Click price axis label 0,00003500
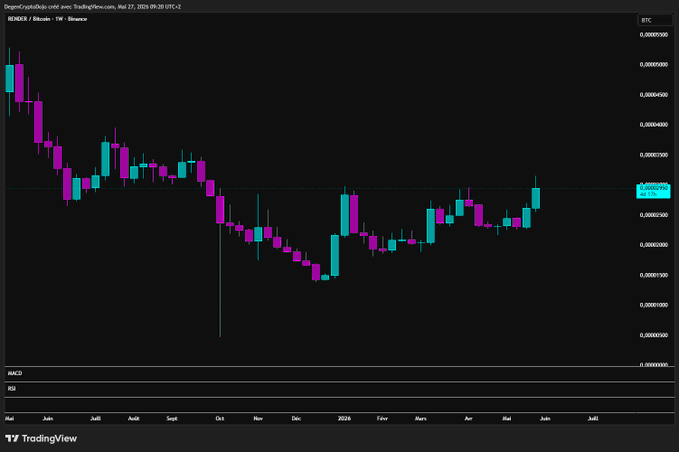The image size is (679, 452). (653, 155)
